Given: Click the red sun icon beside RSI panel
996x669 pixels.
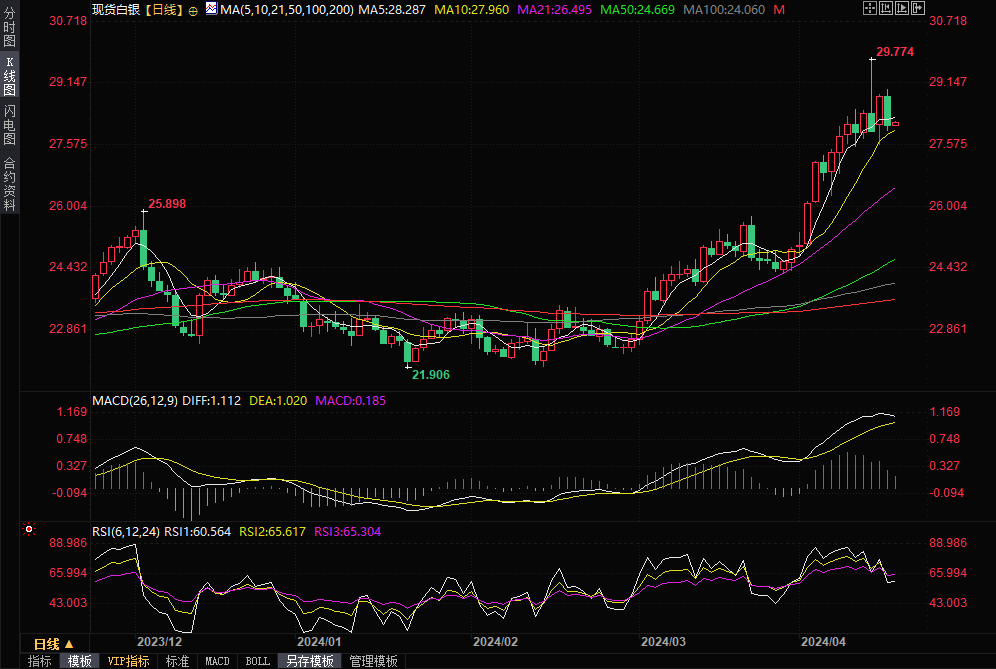Looking at the screenshot, I should 30,529.
